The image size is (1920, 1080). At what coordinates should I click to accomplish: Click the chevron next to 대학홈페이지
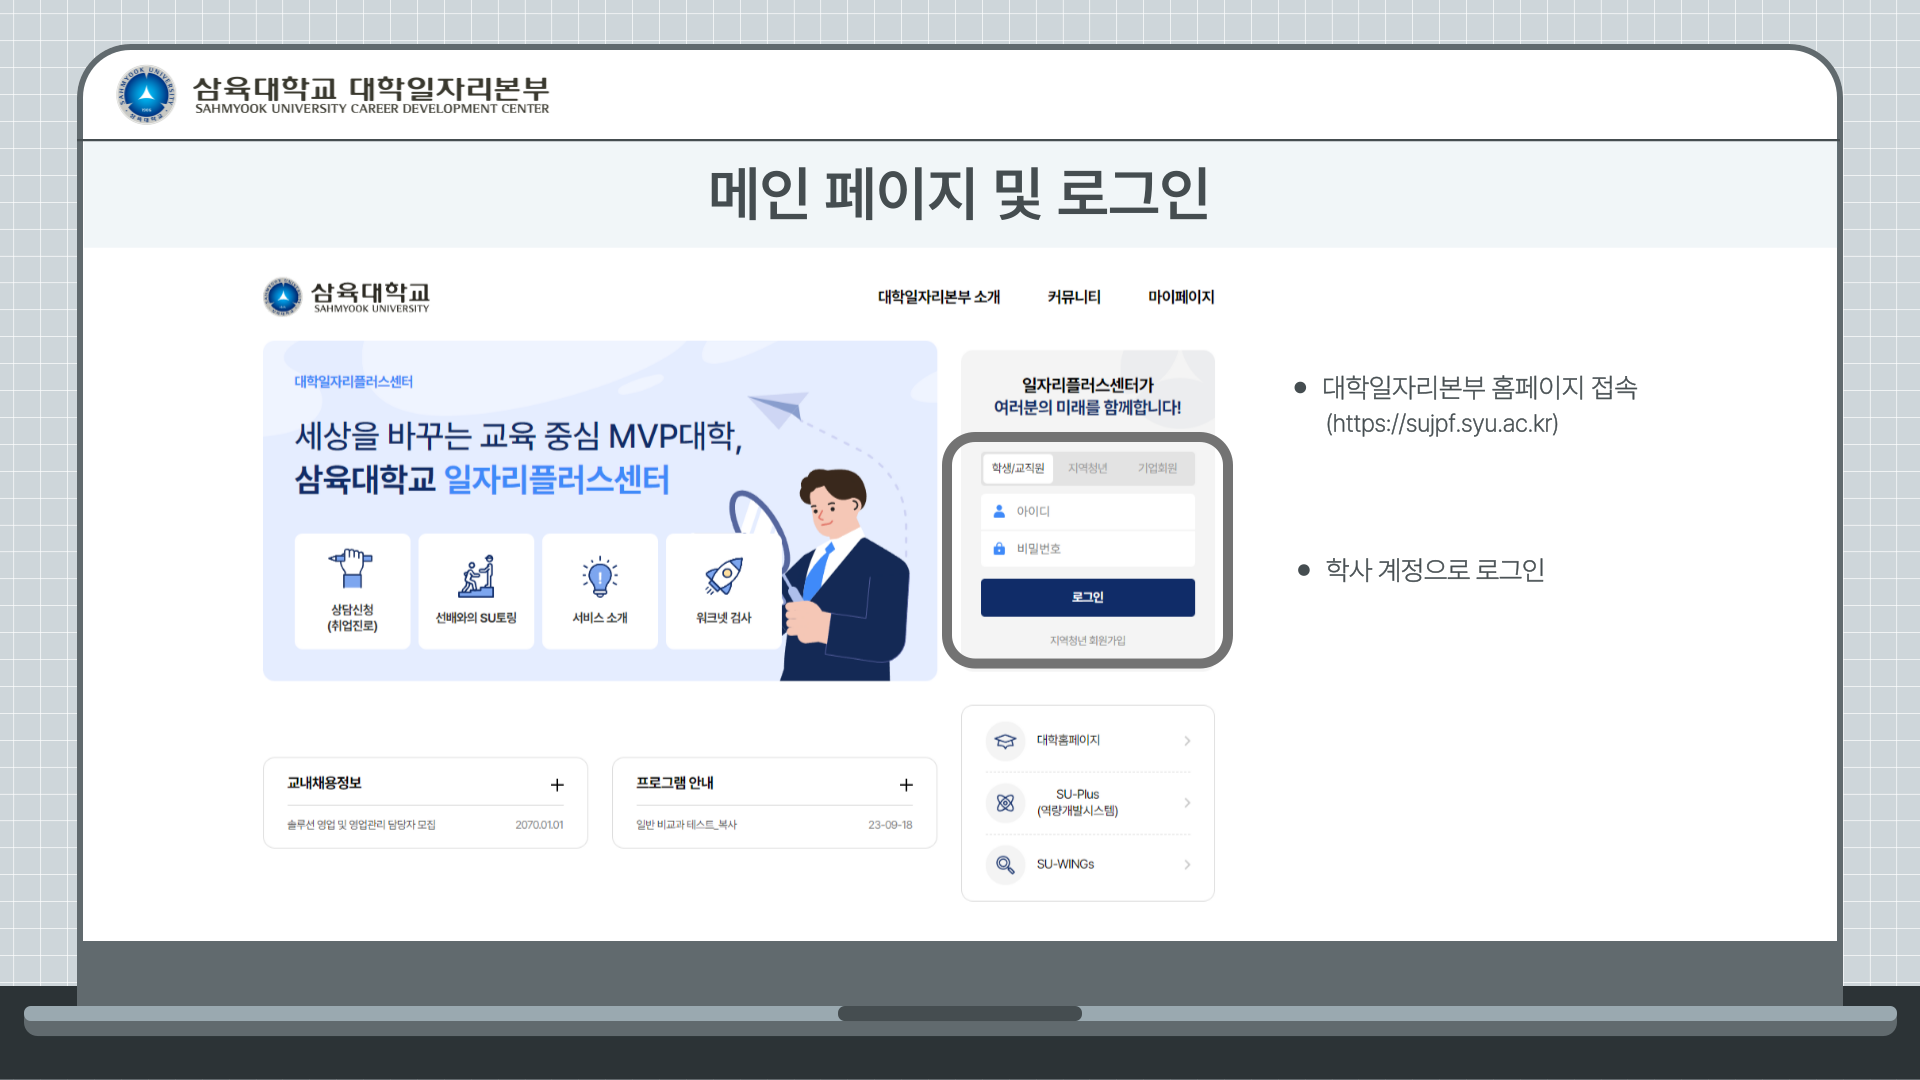point(1187,741)
